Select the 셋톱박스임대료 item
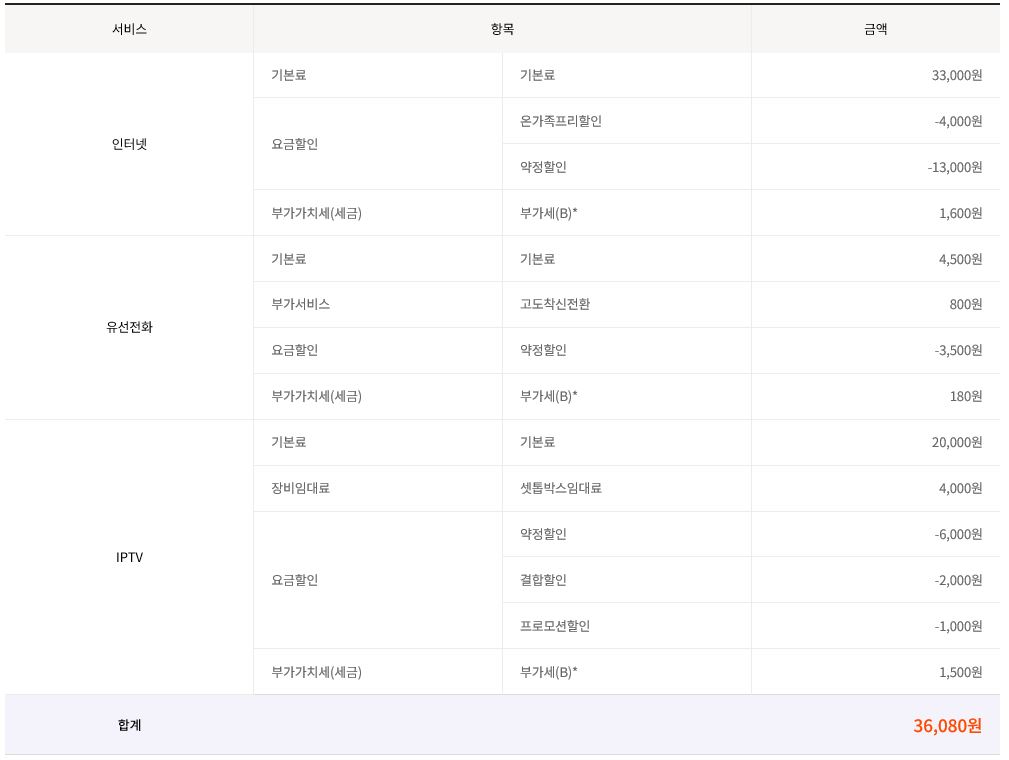Image resolution: width=1009 pixels, height=760 pixels. tap(561, 488)
